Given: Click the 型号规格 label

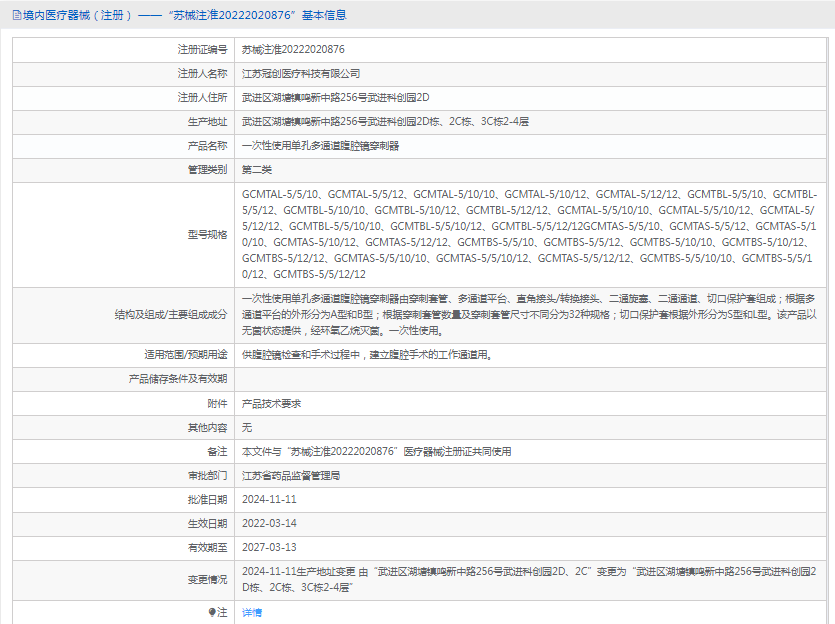Looking at the screenshot, I should (207, 234).
